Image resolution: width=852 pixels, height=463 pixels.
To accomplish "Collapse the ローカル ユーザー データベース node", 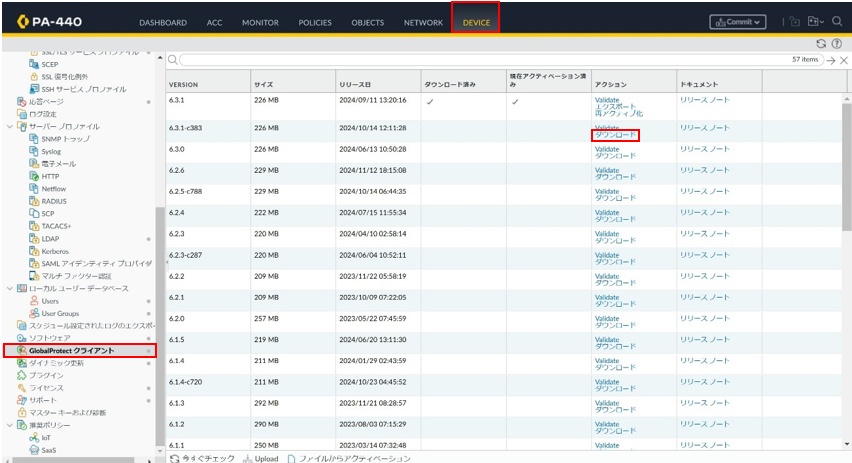I will (x=9, y=289).
